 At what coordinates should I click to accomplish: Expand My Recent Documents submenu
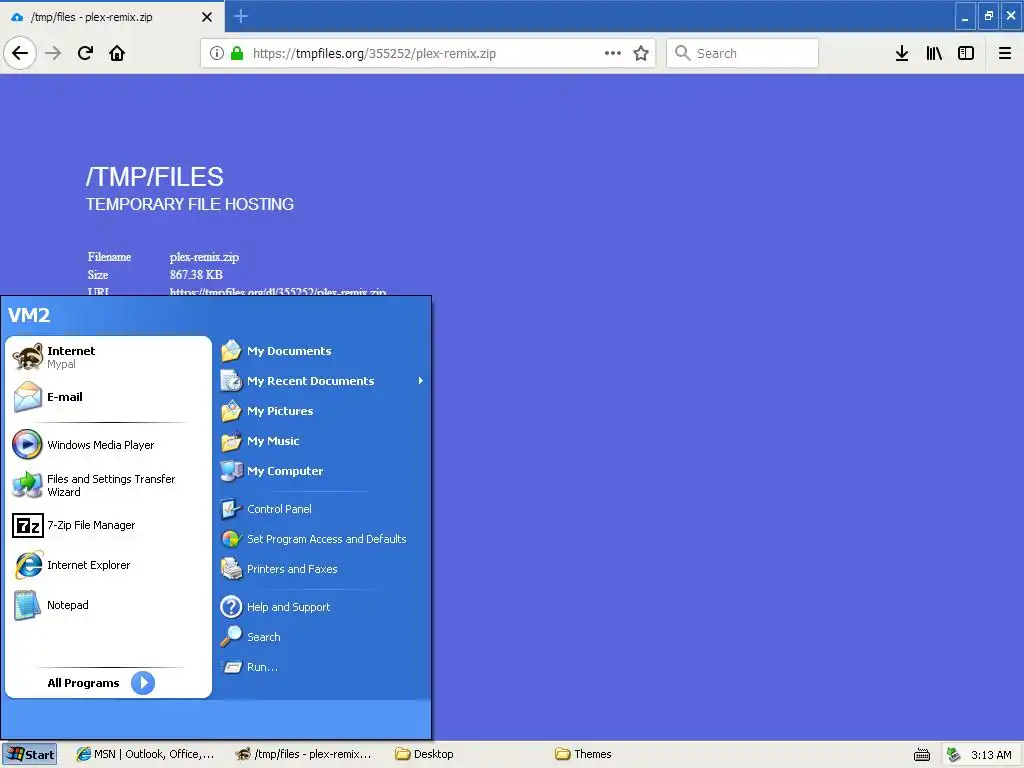click(x=323, y=381)
